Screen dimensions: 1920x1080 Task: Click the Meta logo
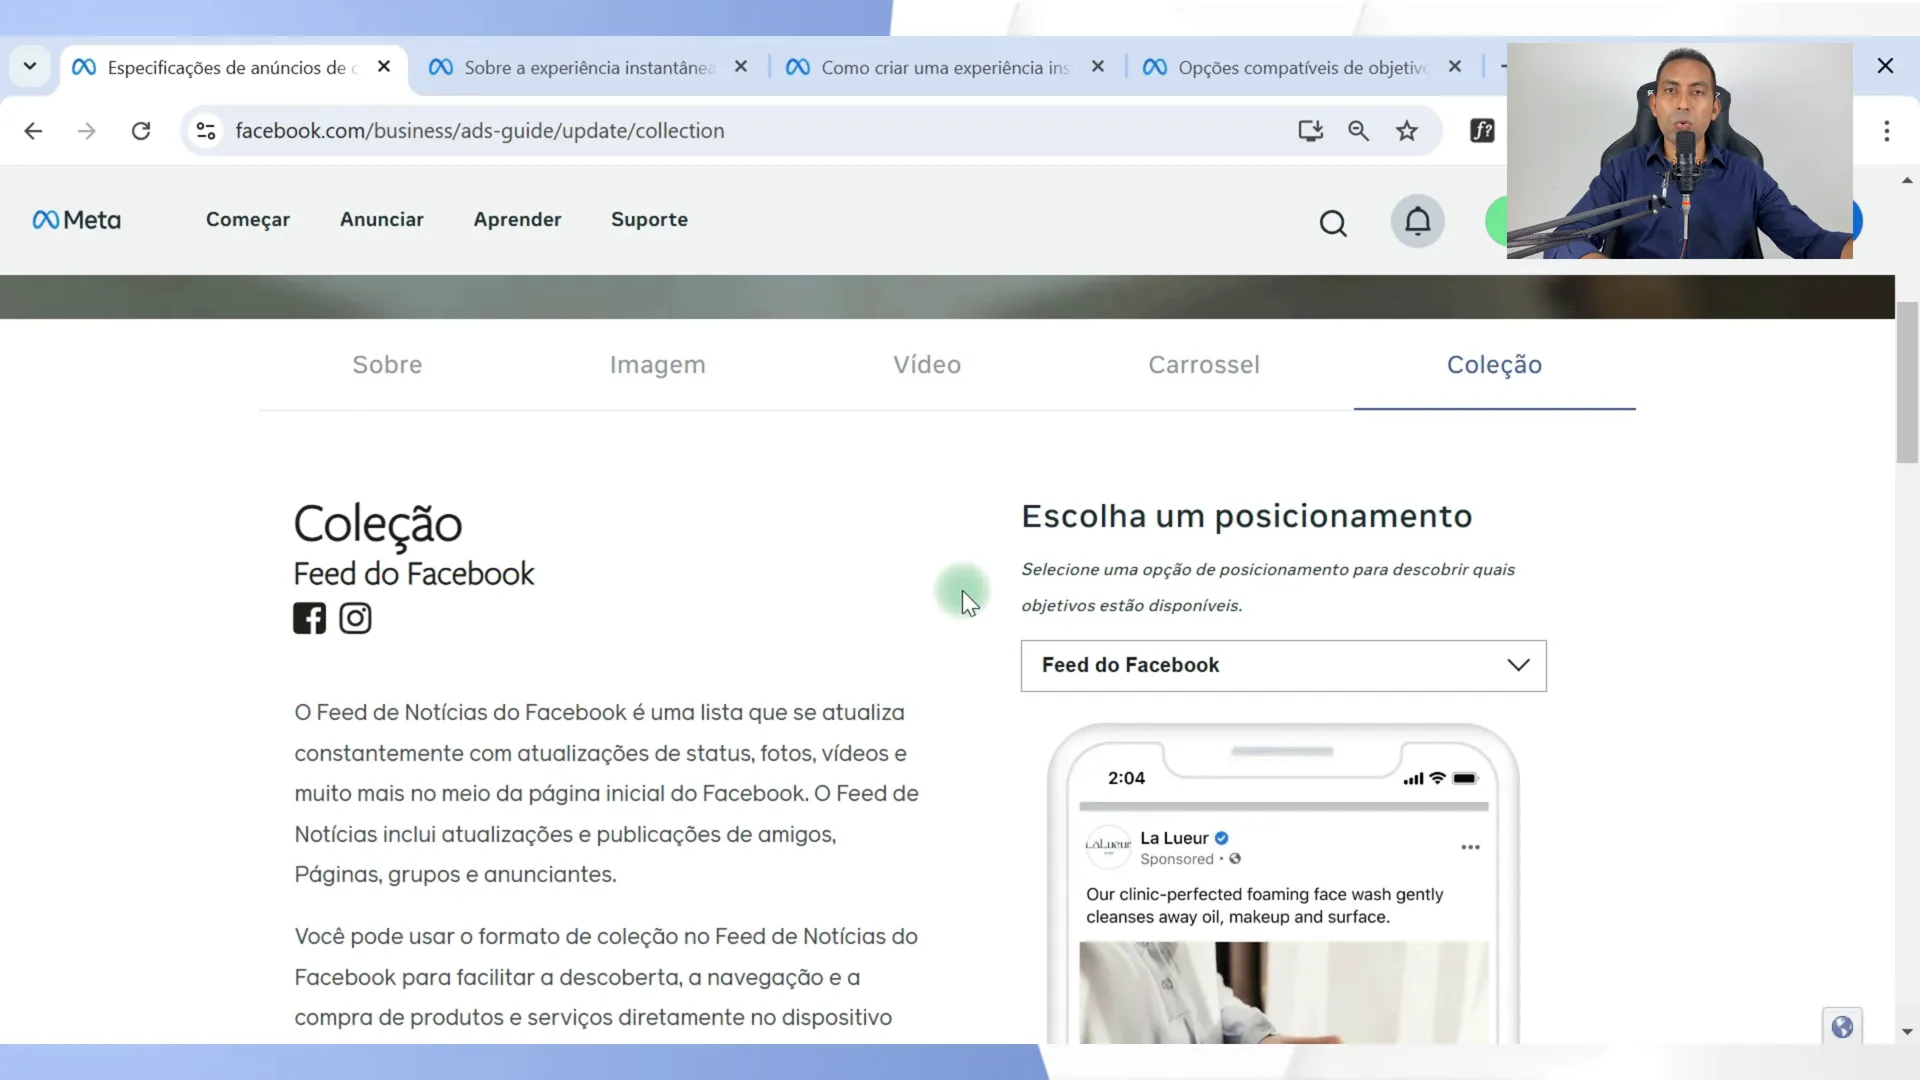tap(77, 220)
